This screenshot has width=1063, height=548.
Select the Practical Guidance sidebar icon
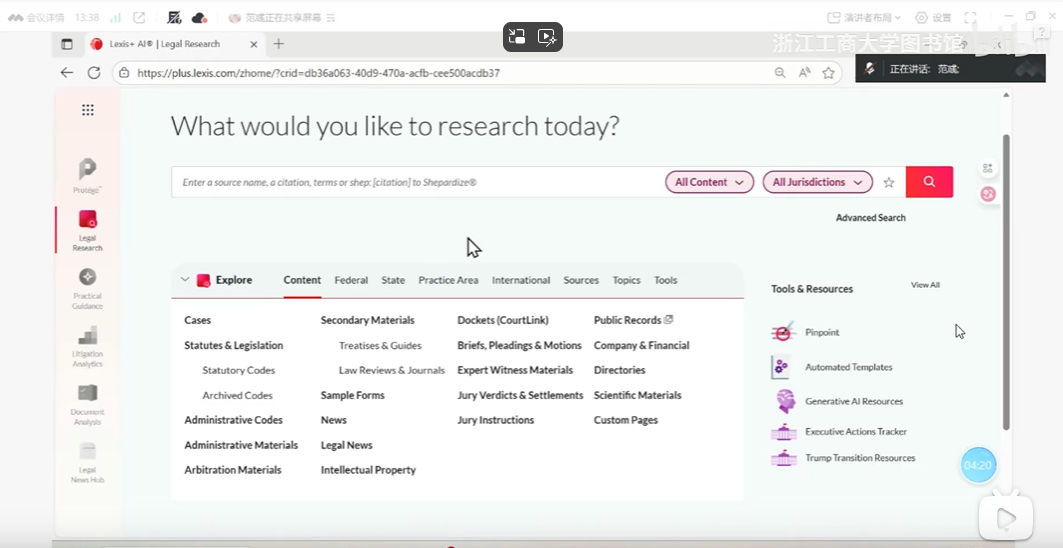[x=87, y=277]
